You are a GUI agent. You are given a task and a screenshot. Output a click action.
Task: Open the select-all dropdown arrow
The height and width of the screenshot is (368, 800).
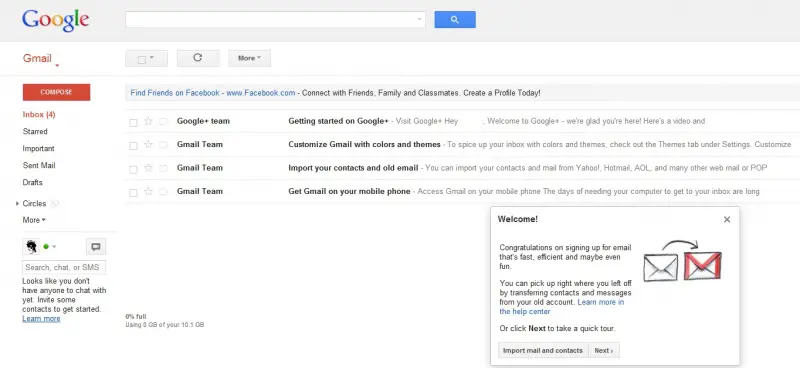(x=152, y=59)
